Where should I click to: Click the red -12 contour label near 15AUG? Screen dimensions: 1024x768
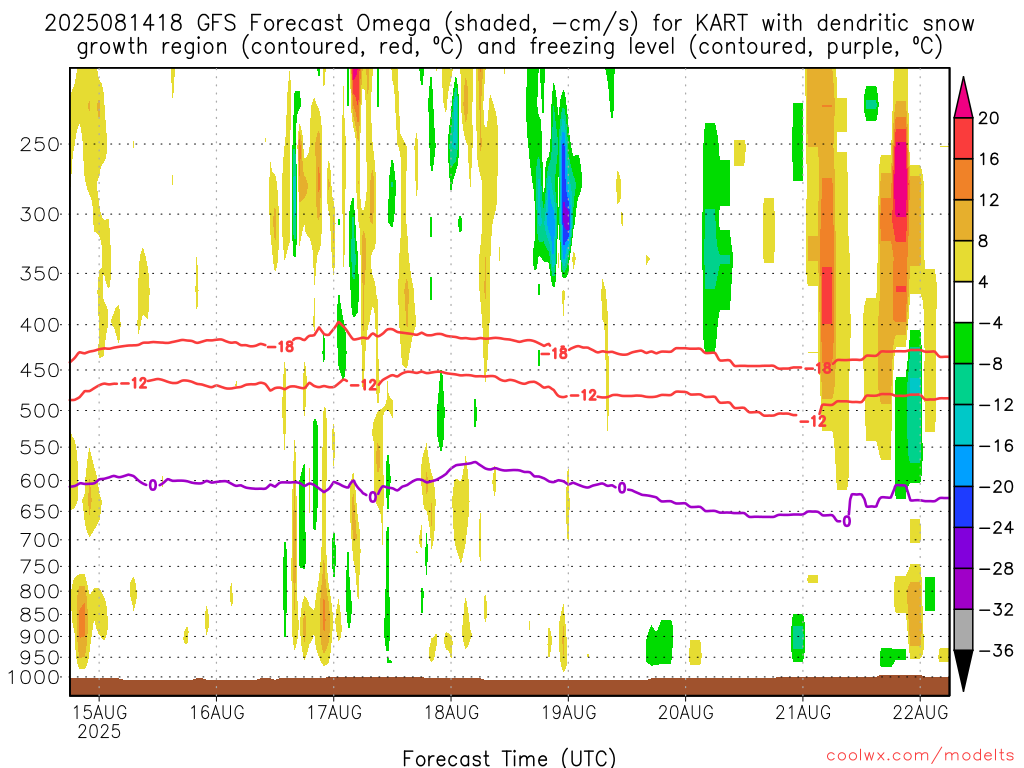coord(135,383)
